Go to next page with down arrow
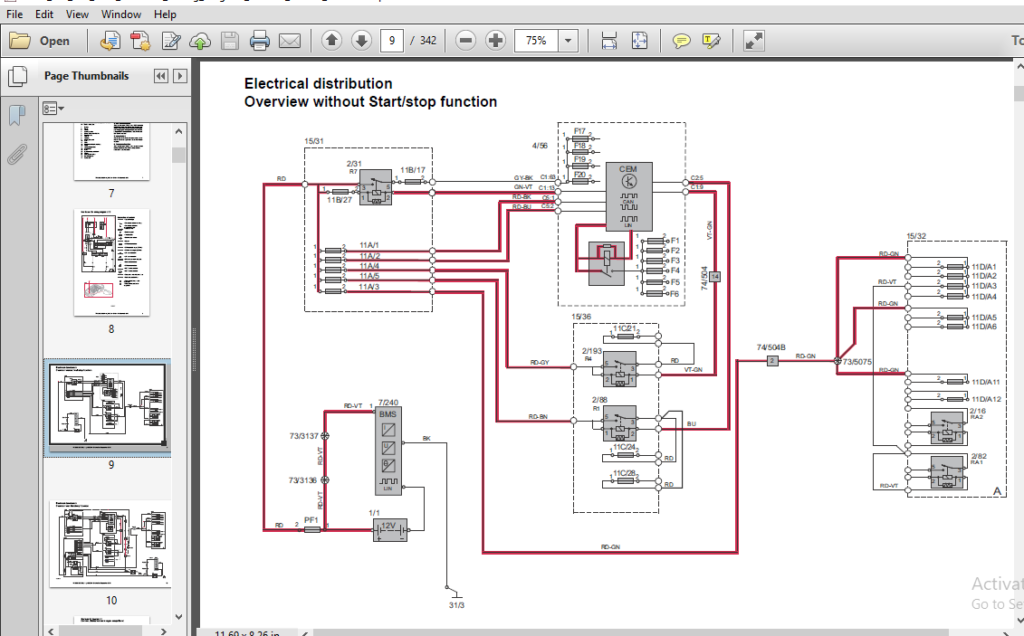 361,40
